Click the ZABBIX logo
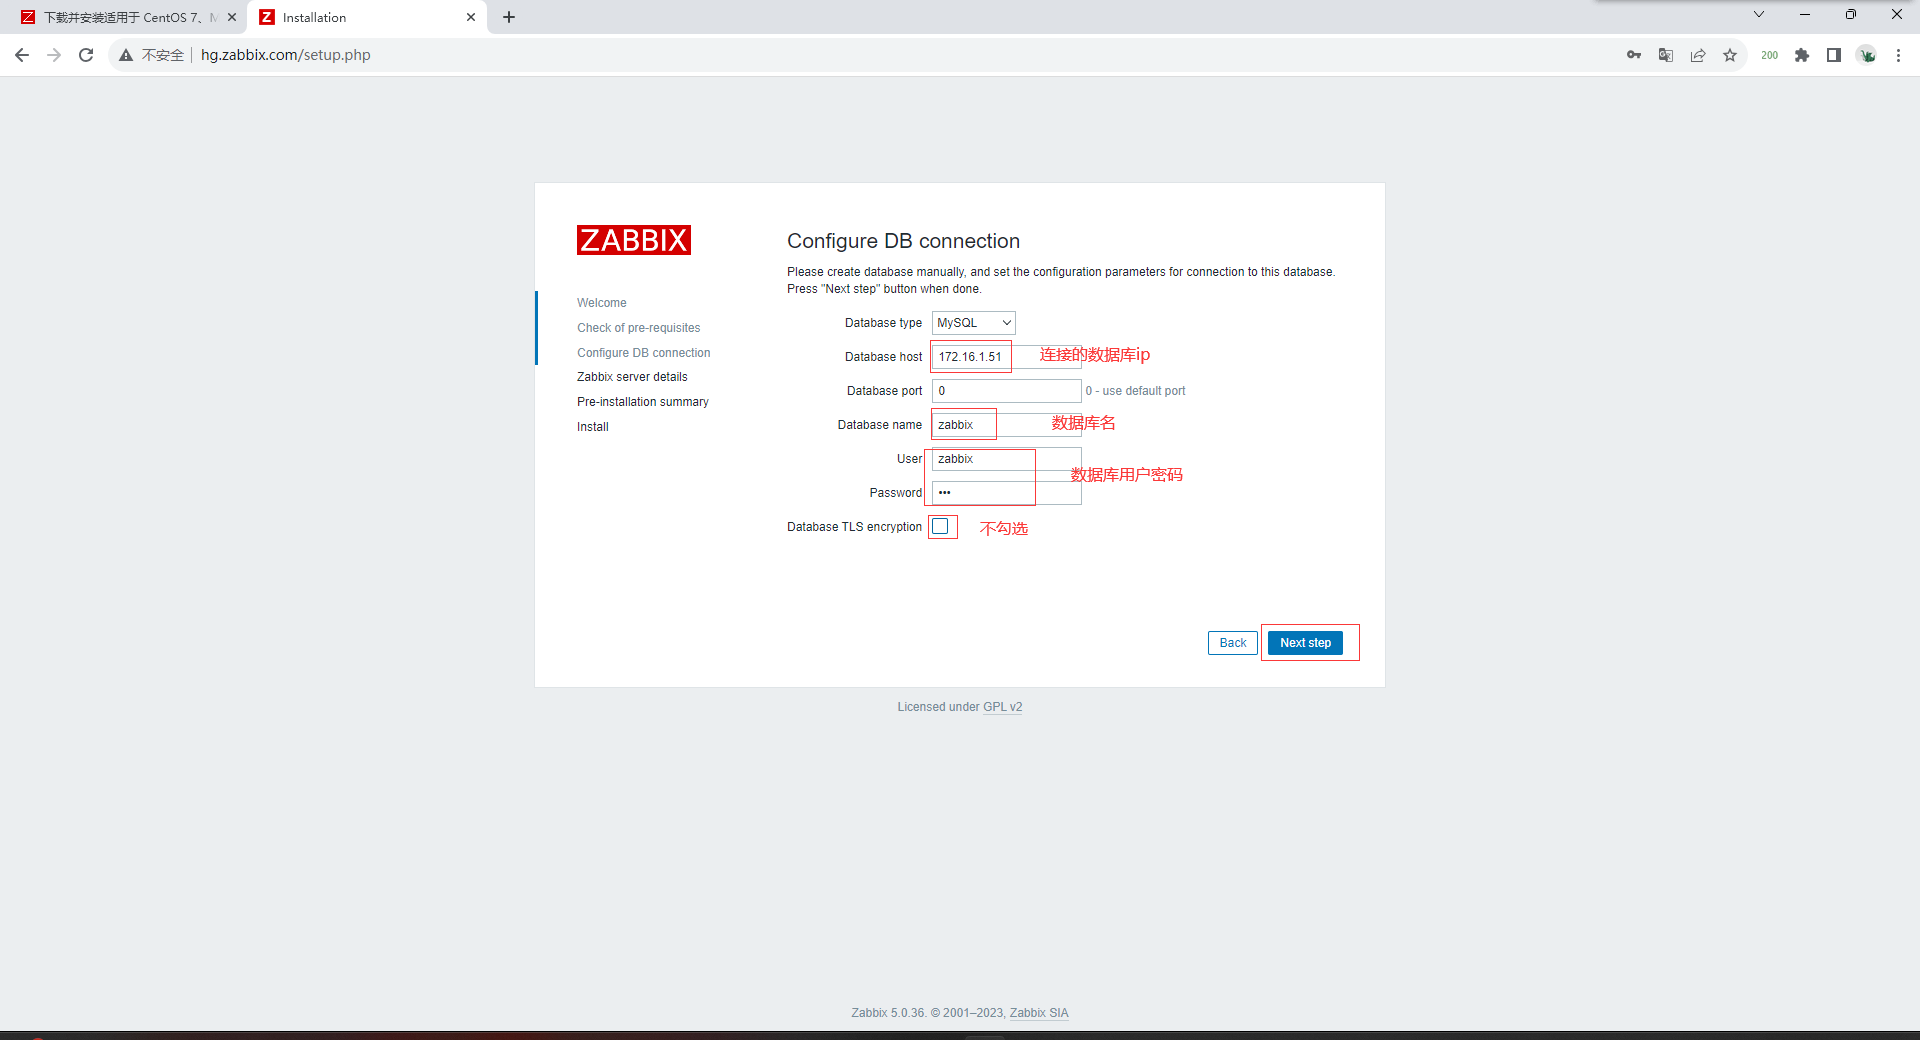Image resolution: width=1920 pixels, height=1040 pixels. pyautogui.click(x=634, y=240)
